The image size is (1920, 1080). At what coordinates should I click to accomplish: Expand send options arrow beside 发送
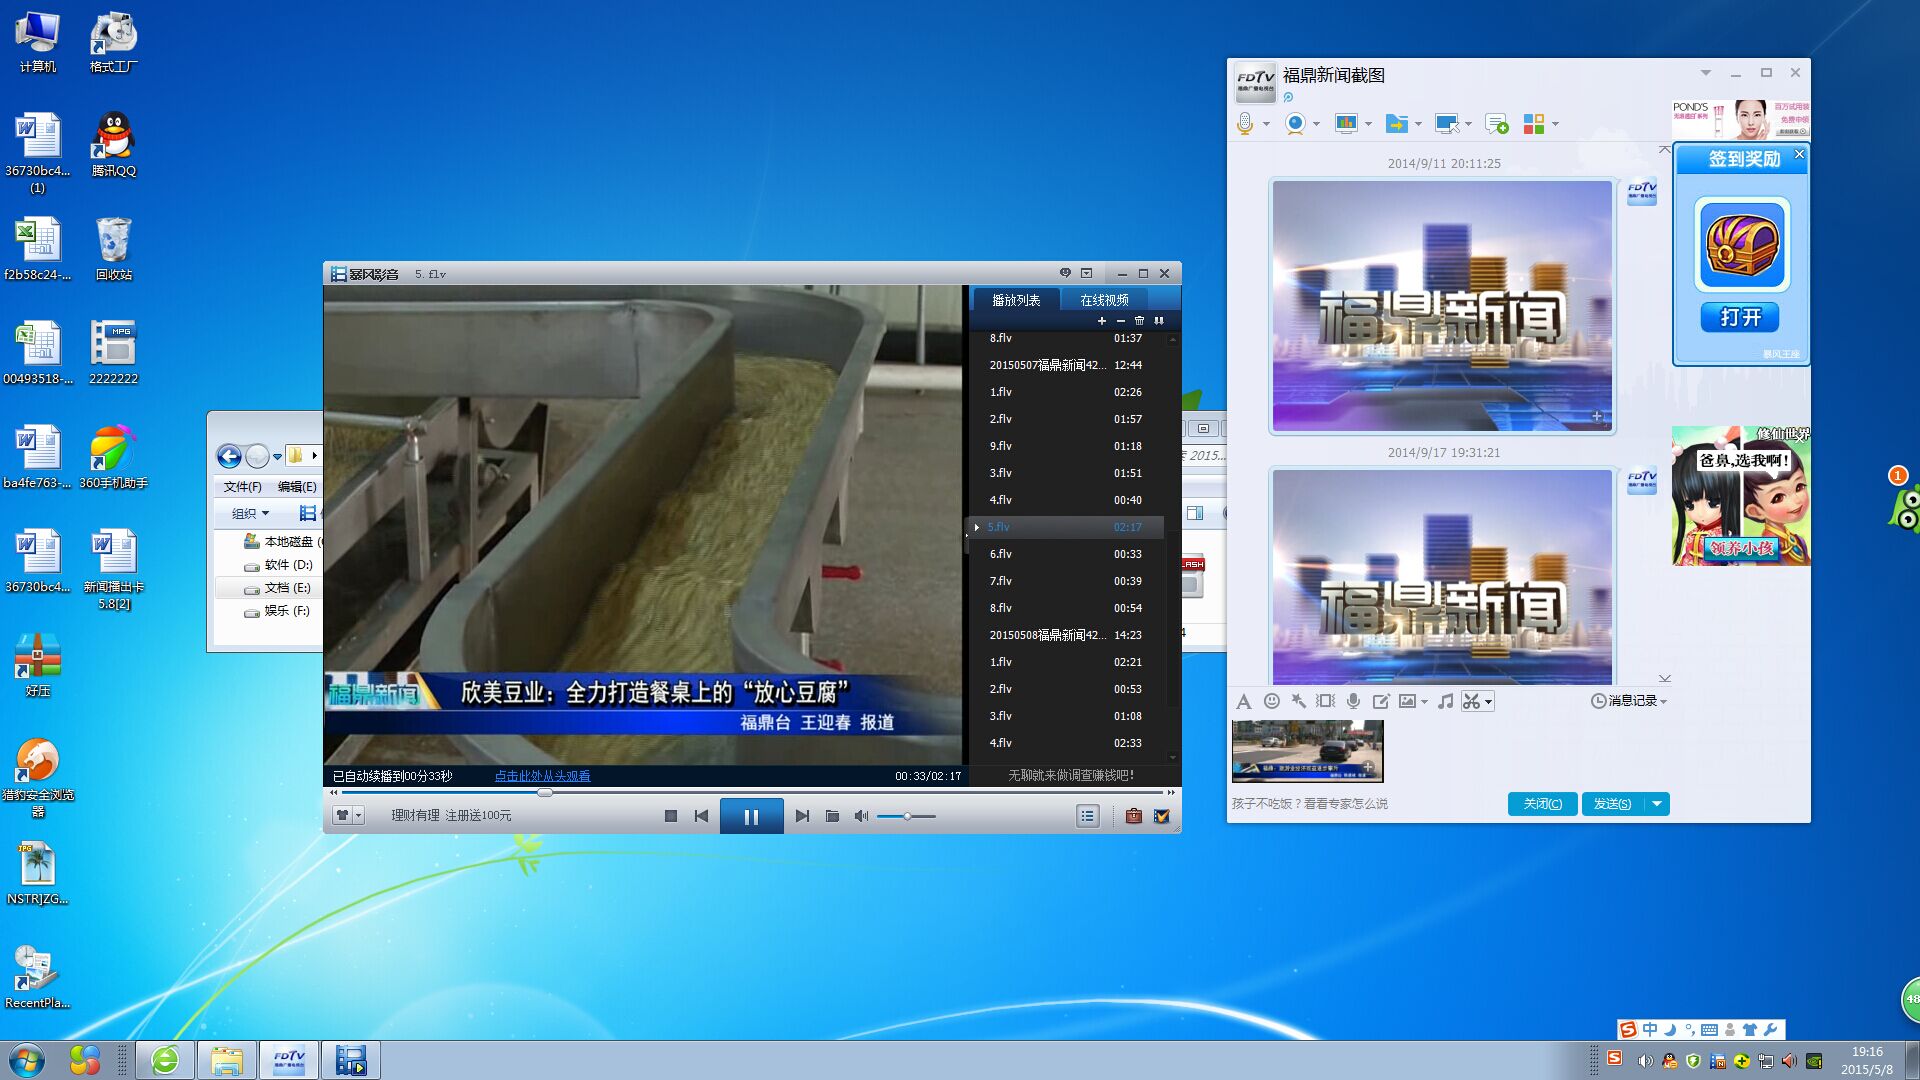[x=1657, y=804]
